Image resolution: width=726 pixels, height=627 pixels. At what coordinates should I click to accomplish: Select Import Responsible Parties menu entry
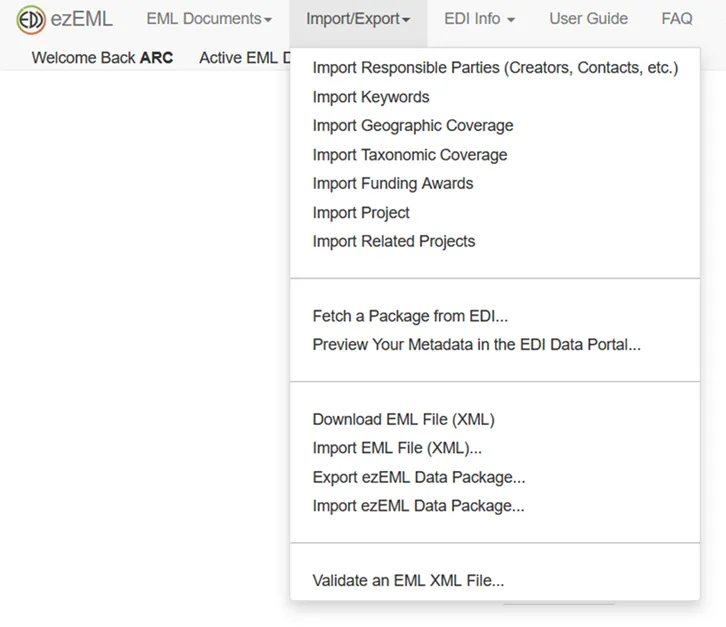click(x=495, y=68)
